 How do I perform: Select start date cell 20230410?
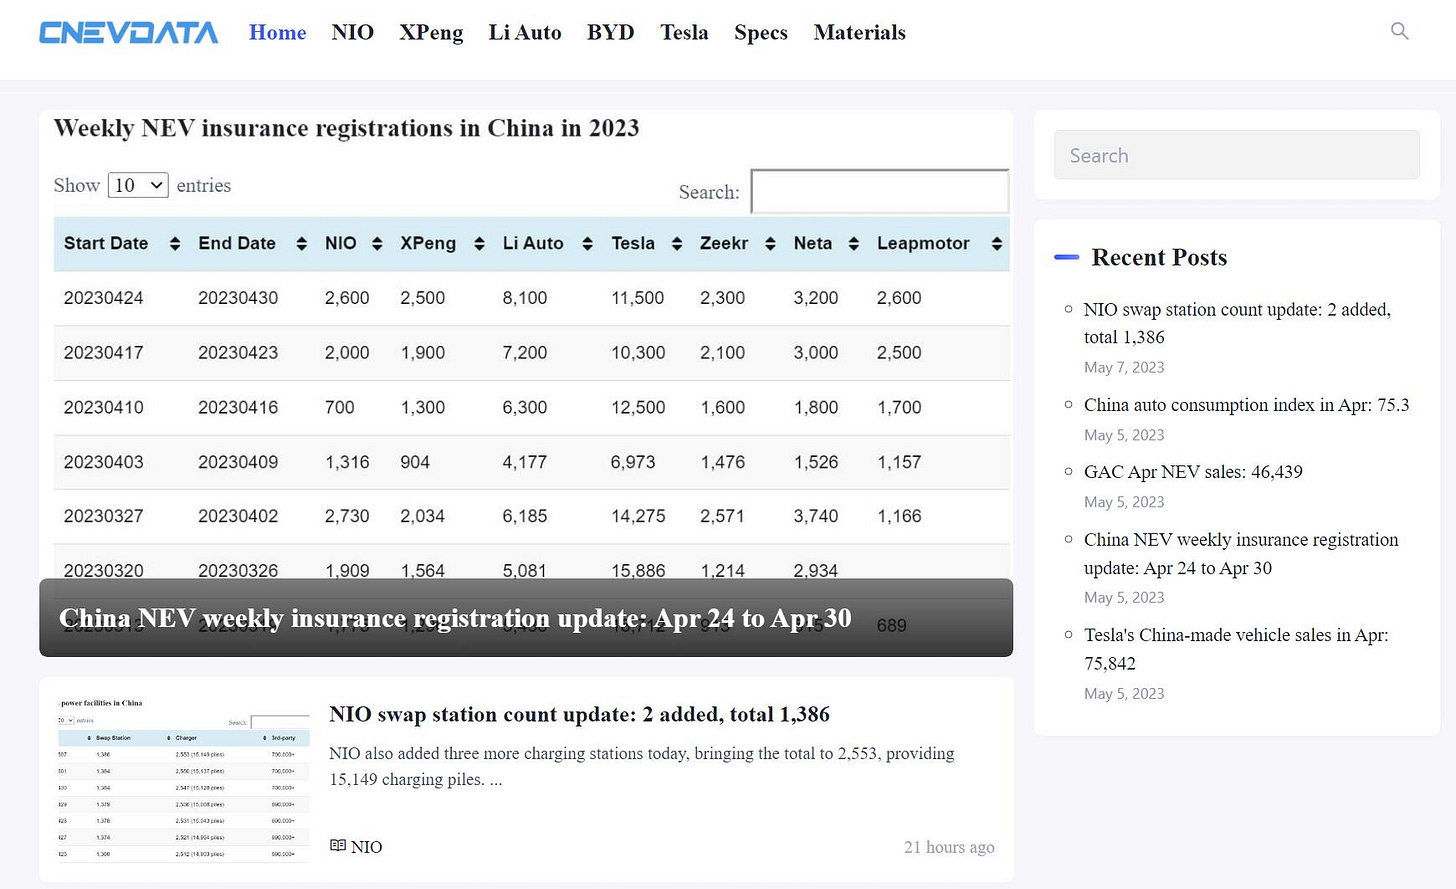[x=103, y=407]
